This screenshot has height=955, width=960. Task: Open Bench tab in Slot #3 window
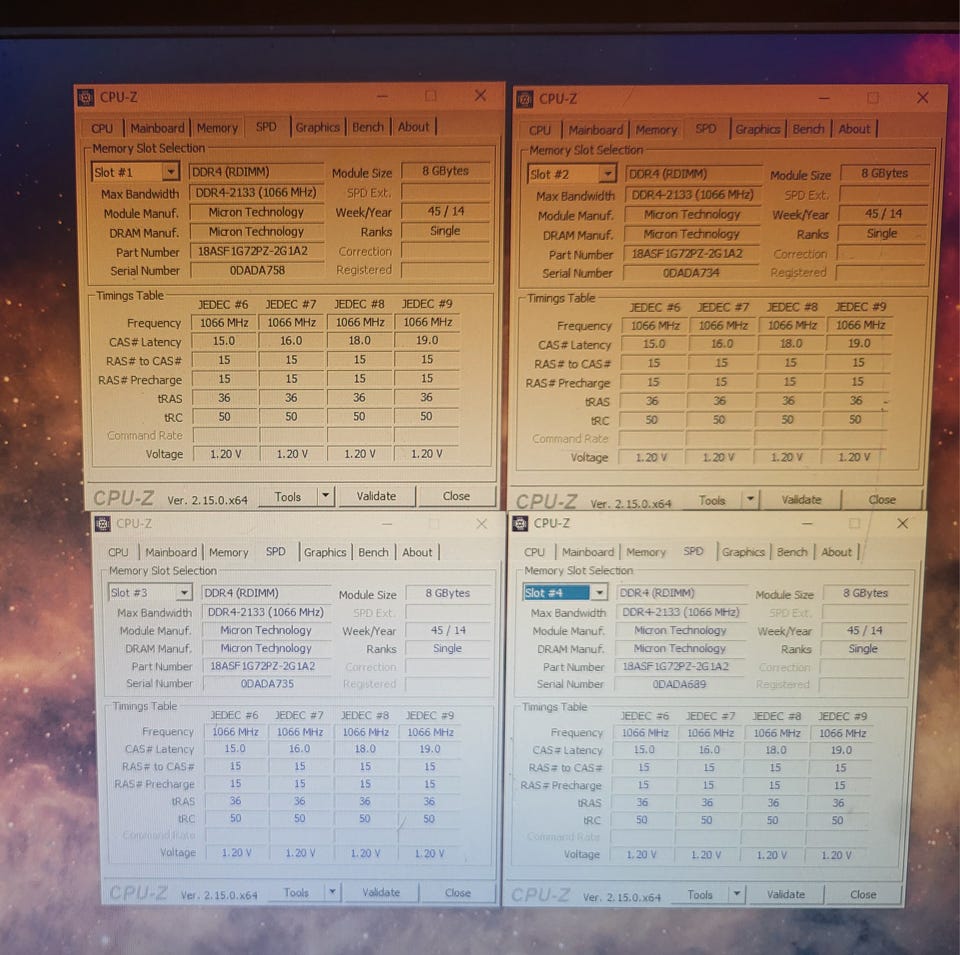click(373, 552)
